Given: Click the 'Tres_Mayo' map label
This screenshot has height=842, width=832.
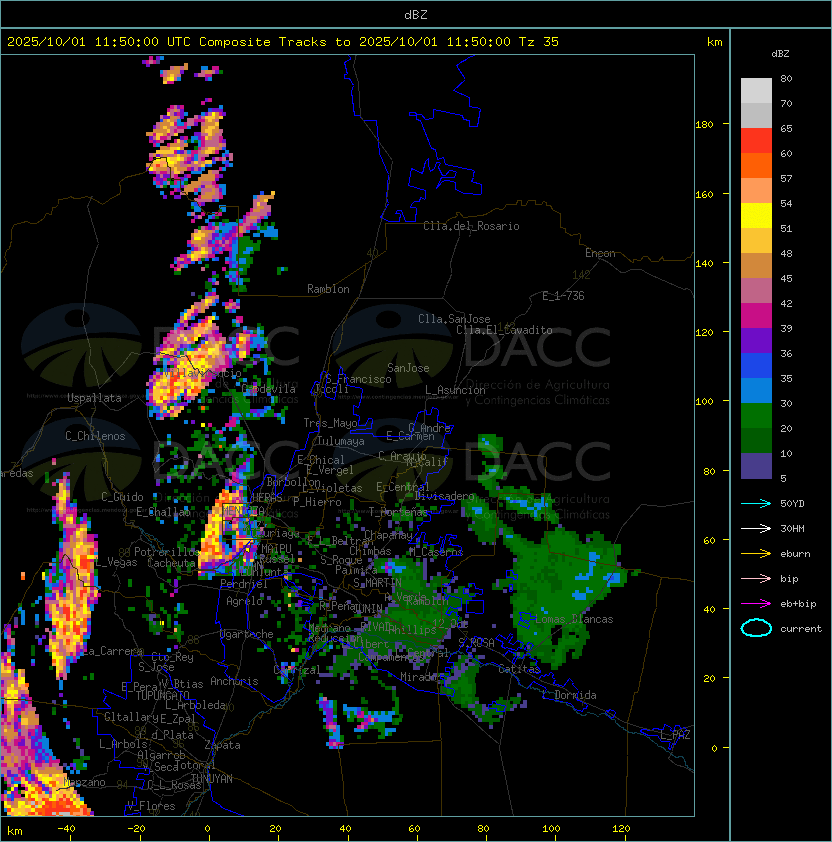Looking at the screenshot, I should pyautogui.click(x=330, y=423).
